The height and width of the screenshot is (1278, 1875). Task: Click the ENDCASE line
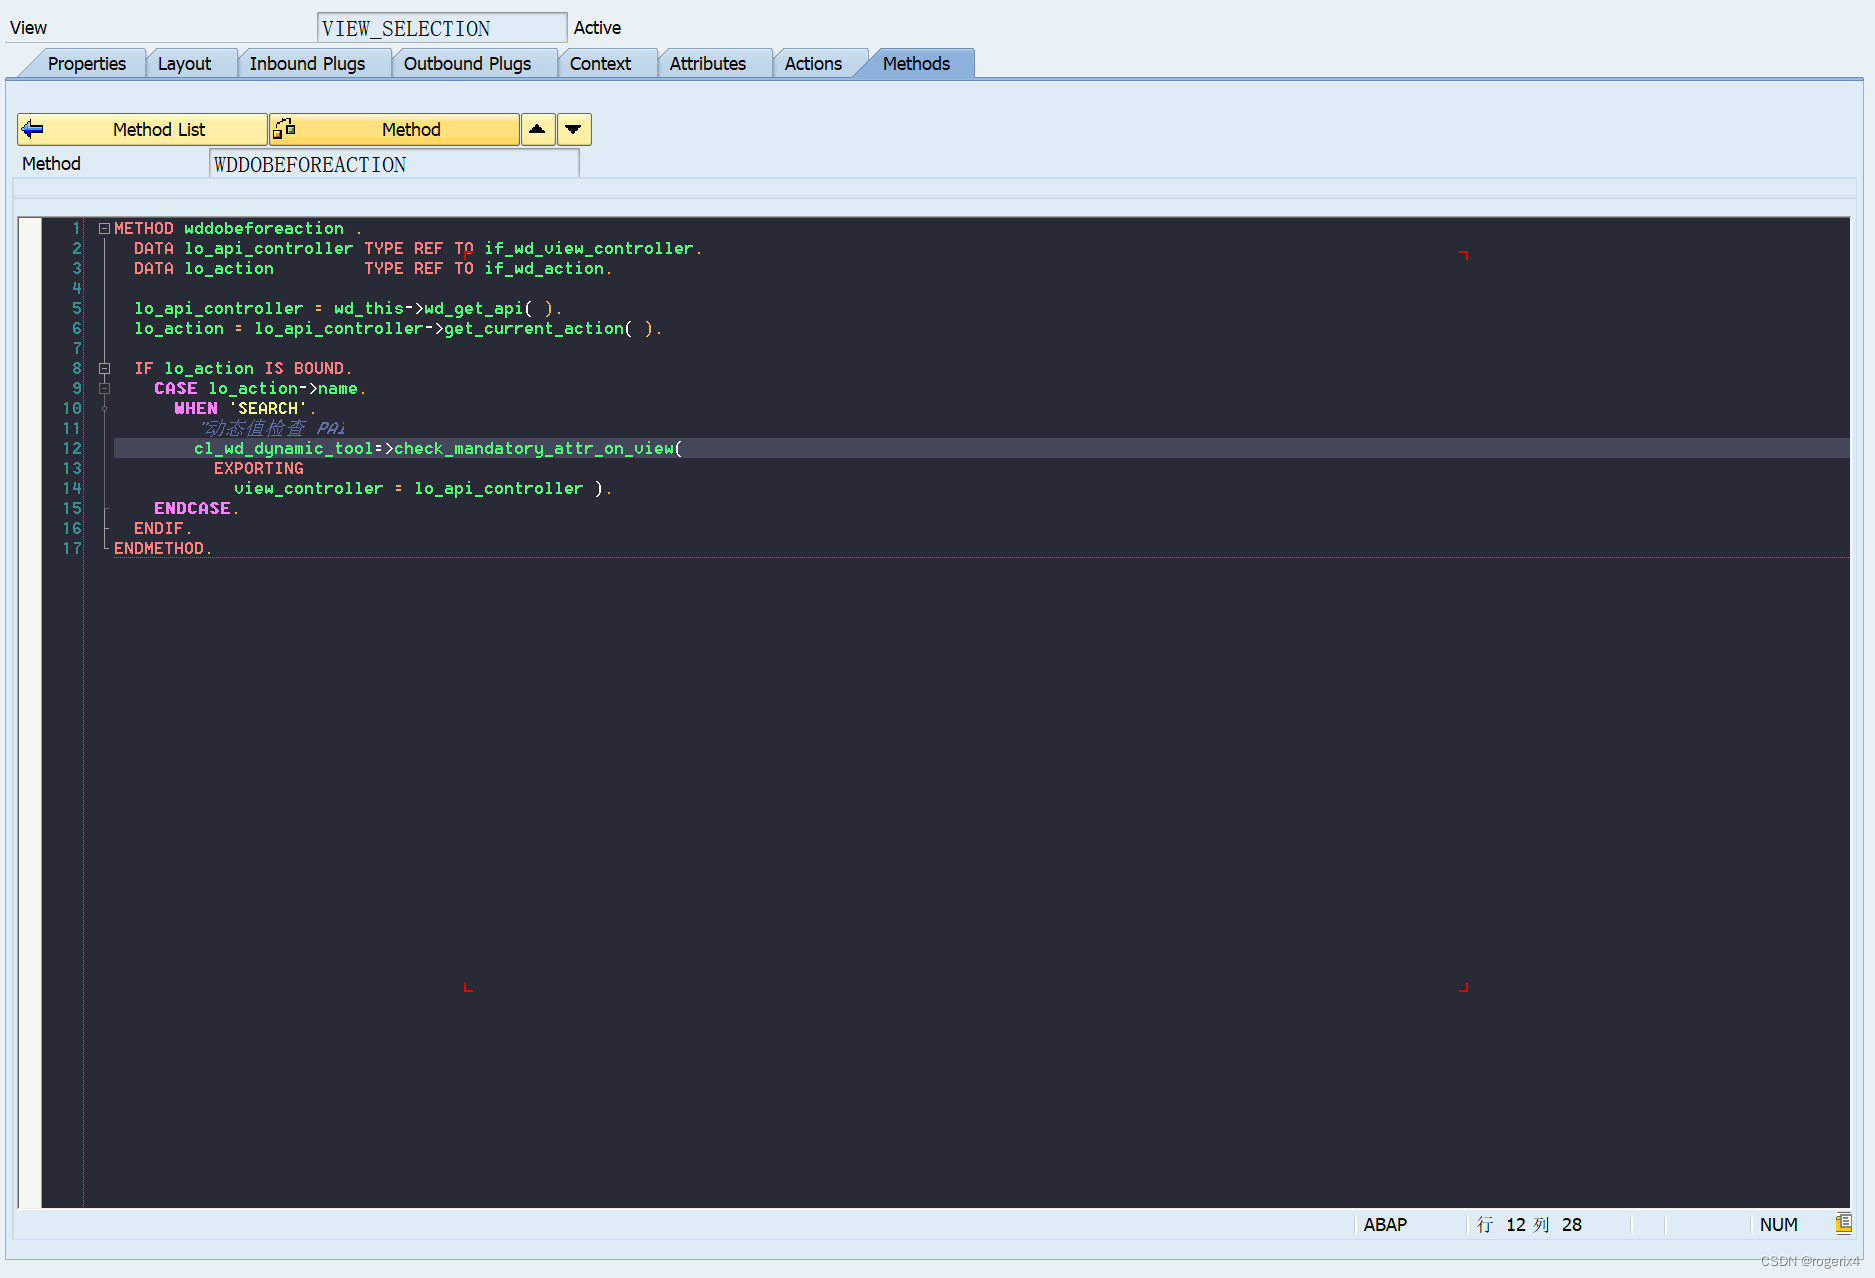click(x=196, y=508)
